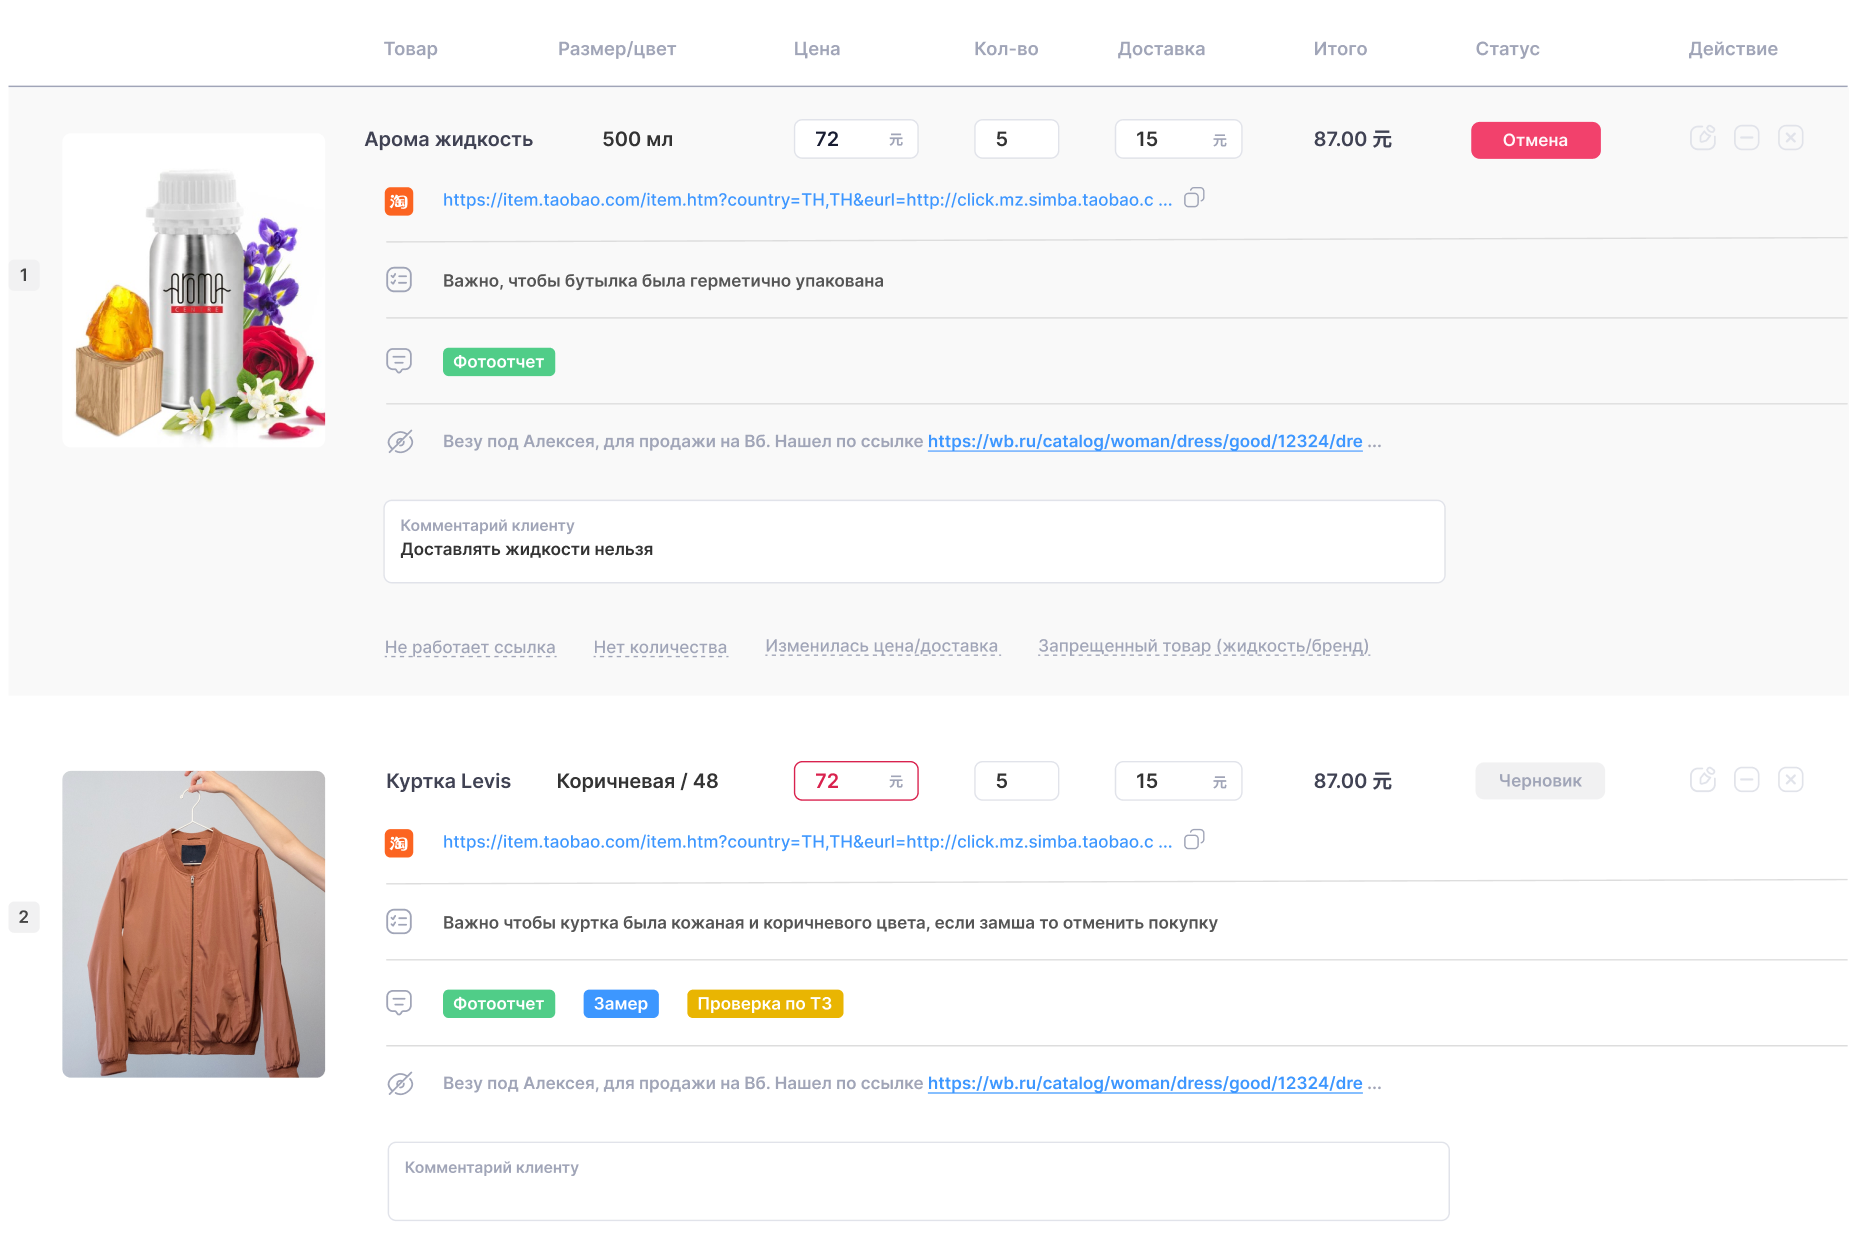
Task: Toggle the hidden-note eye icon for Арома жидкость
Action: point(400,441)
